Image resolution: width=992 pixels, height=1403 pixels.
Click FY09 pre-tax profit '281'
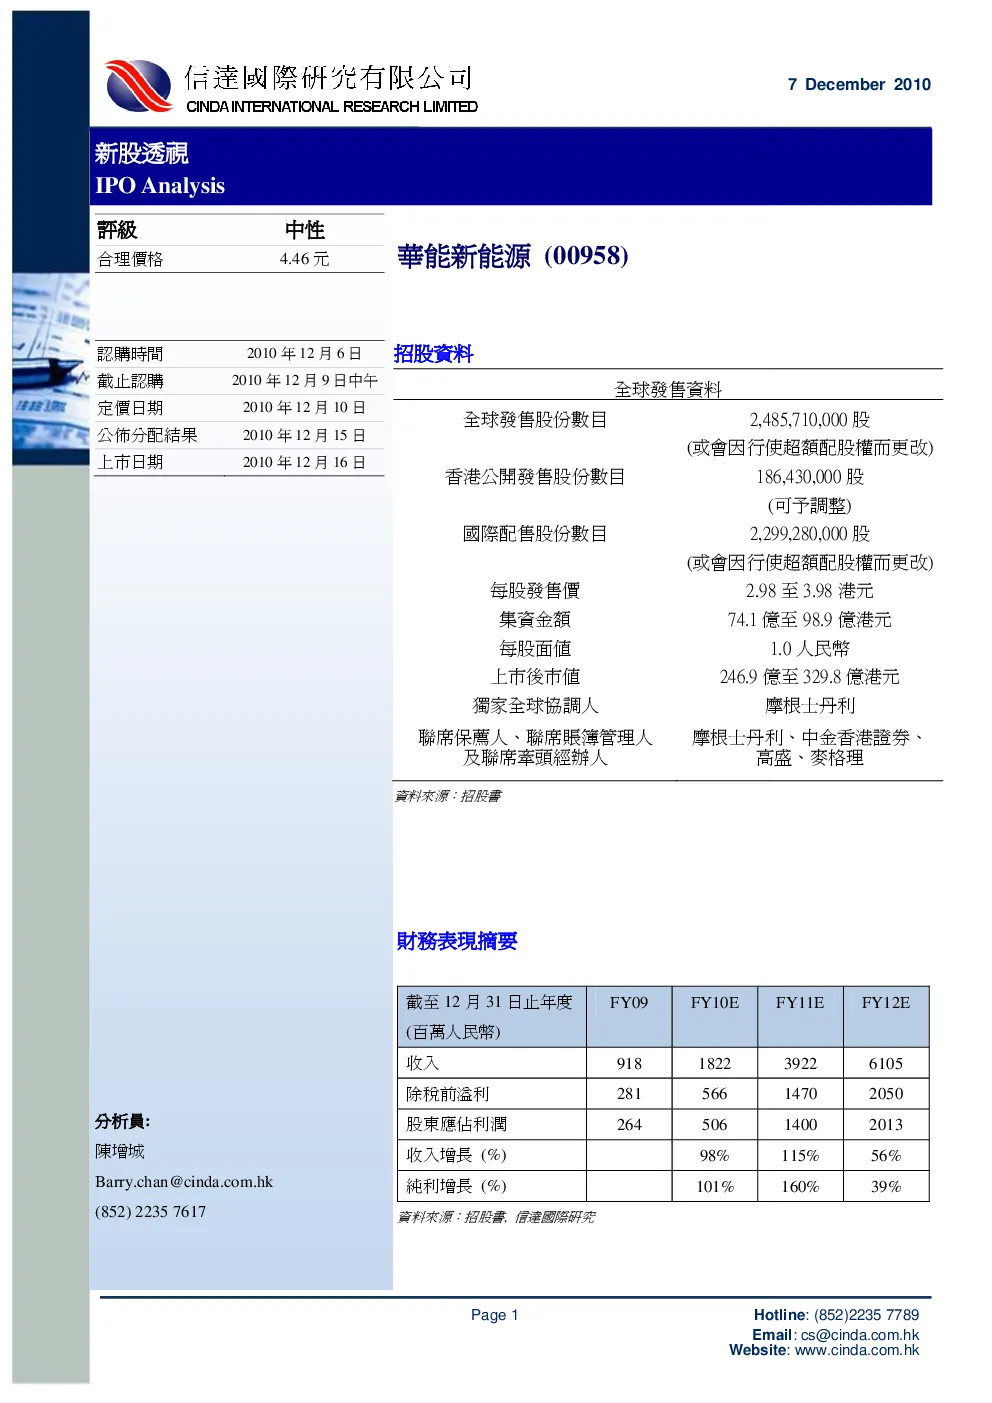(x=629, y=1094)
